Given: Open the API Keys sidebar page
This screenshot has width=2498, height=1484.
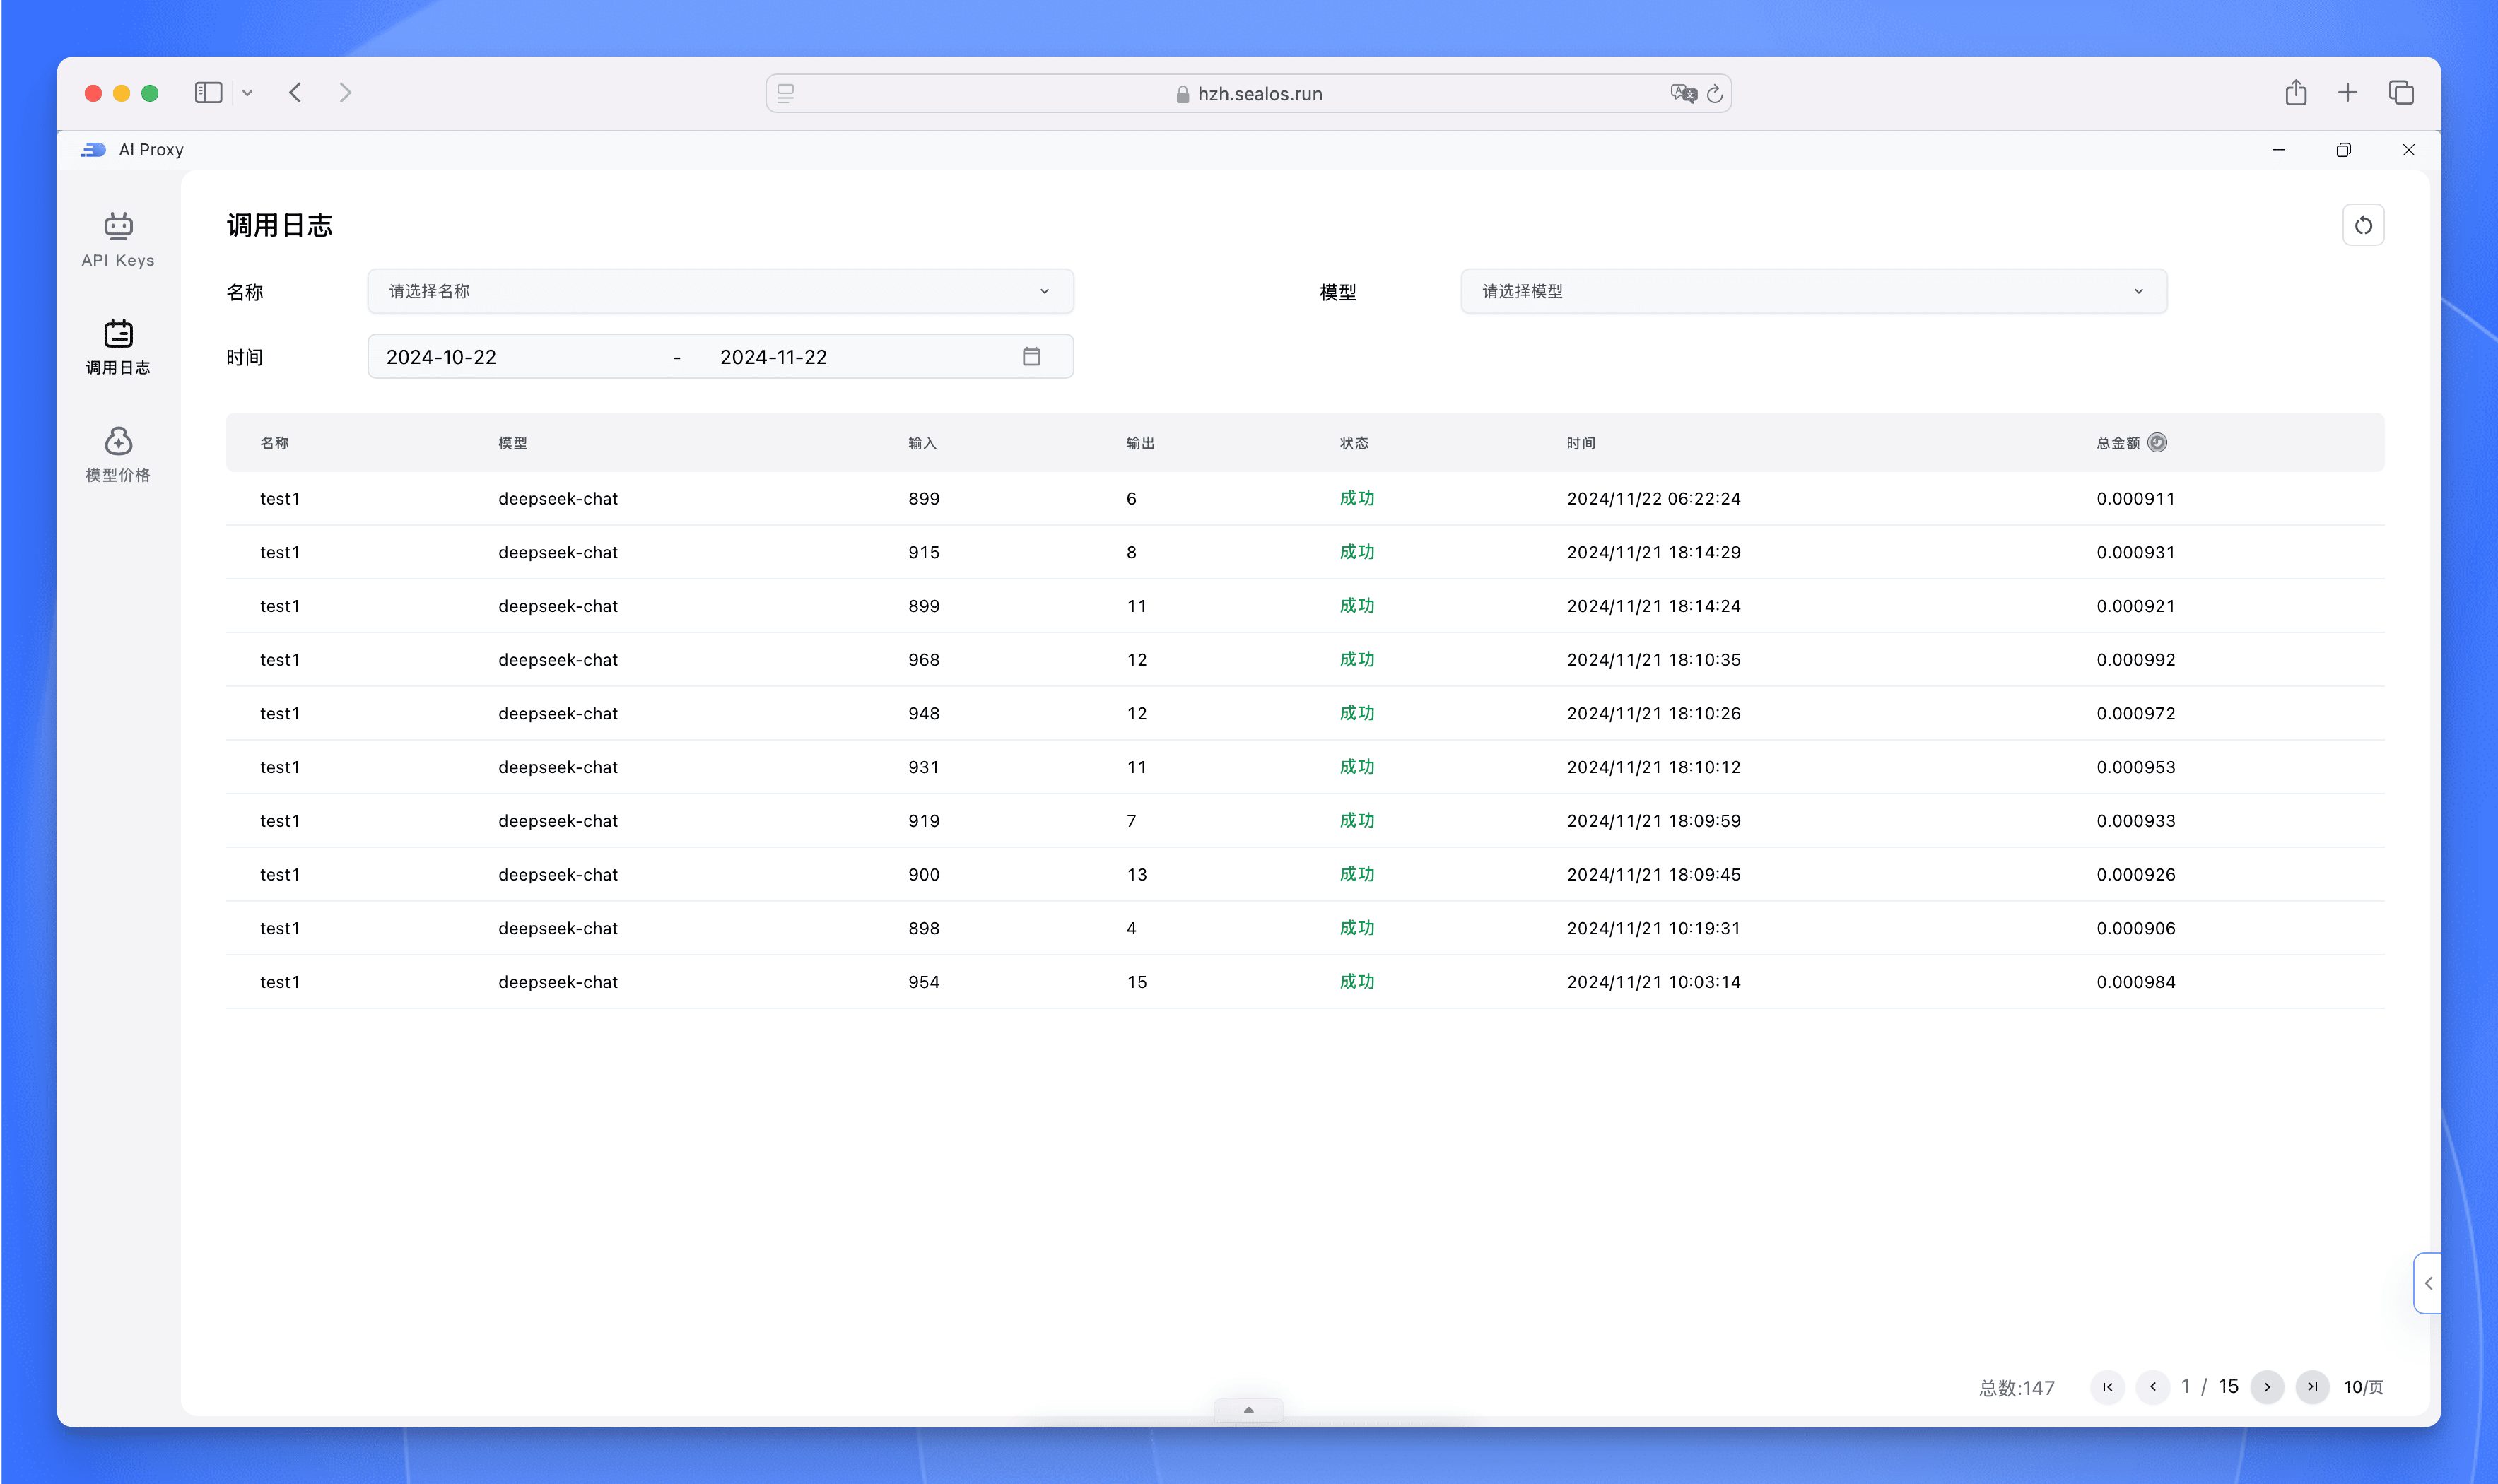Looking at the screenshot, I should [118, 240].
